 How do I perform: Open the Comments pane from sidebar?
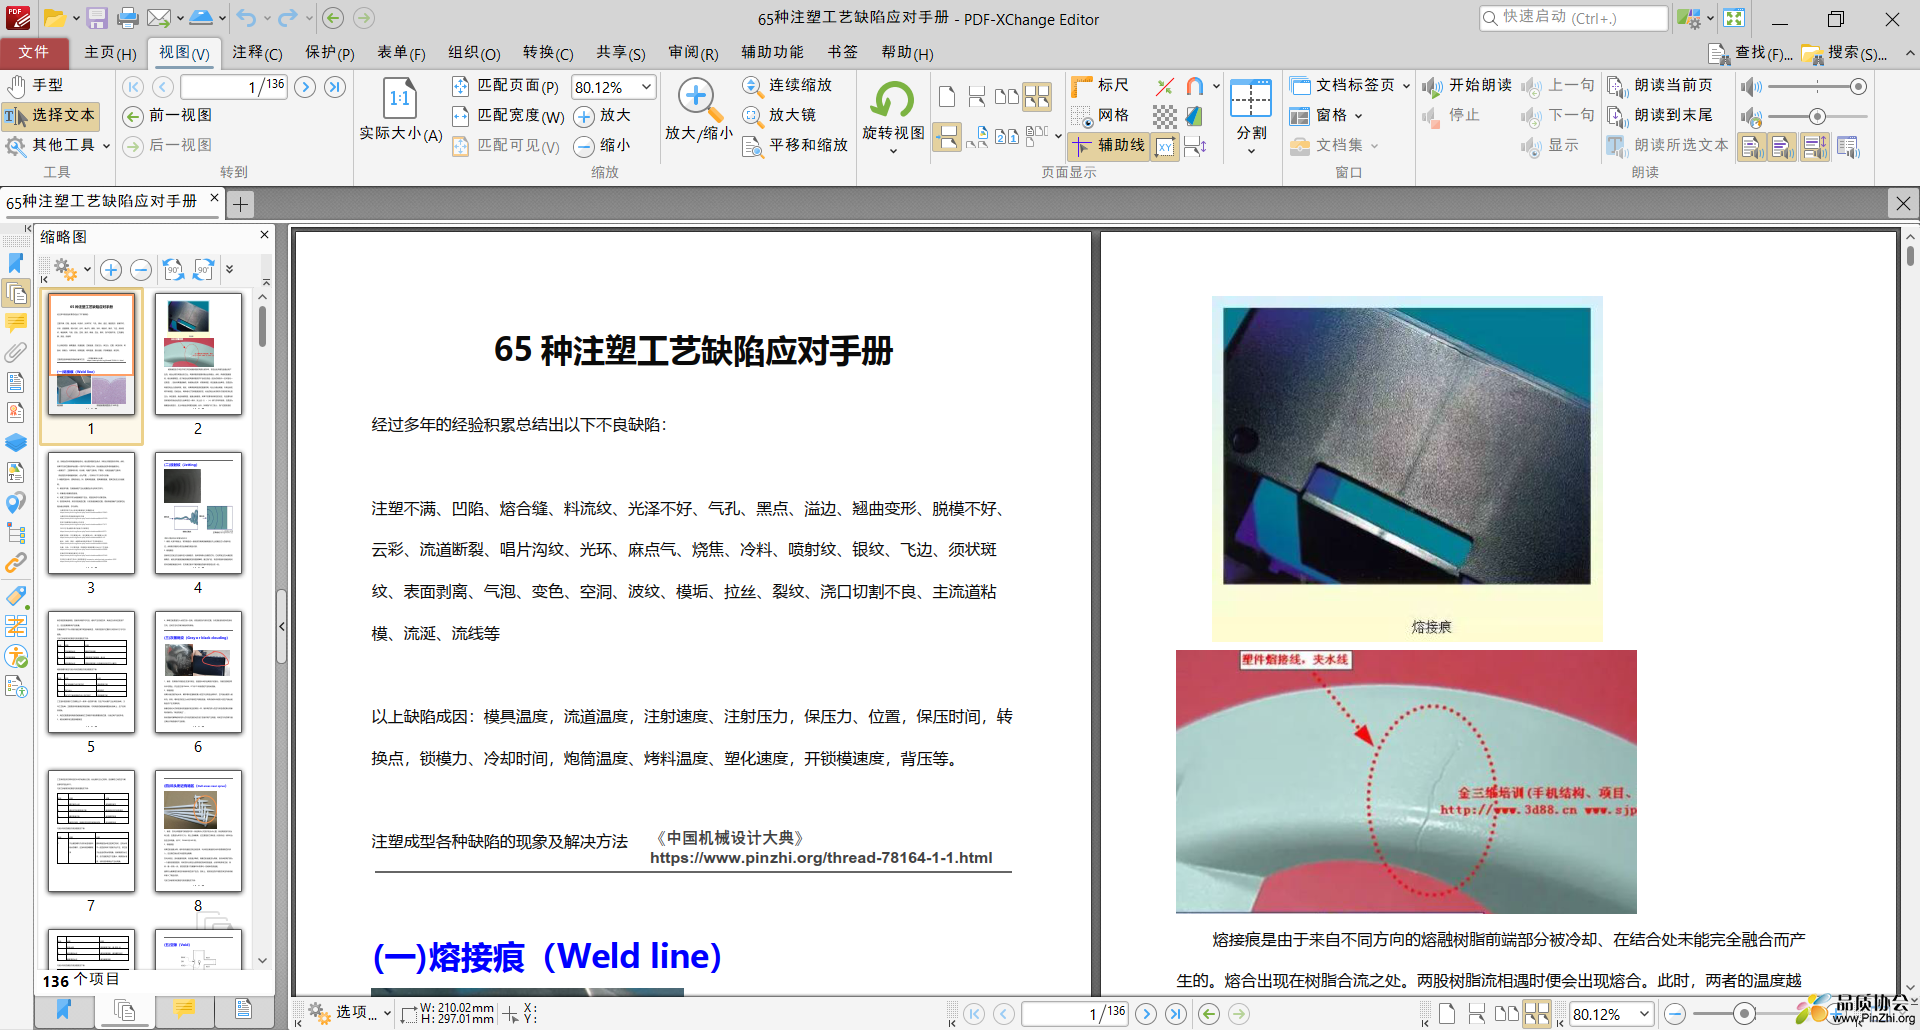[15, 323]
